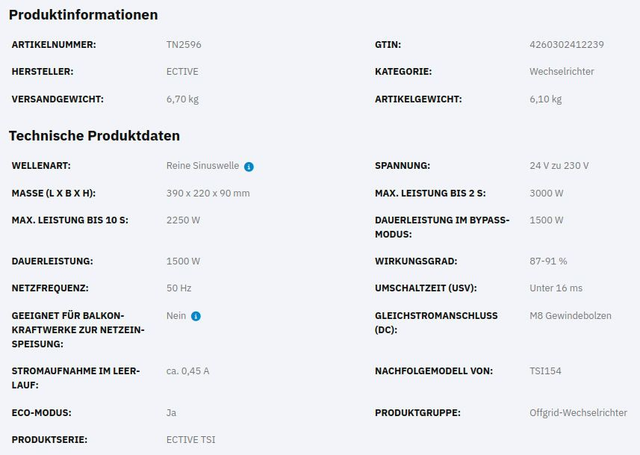Click the article number TN2596
Viewport: 640px width, 455px height.
183,45
